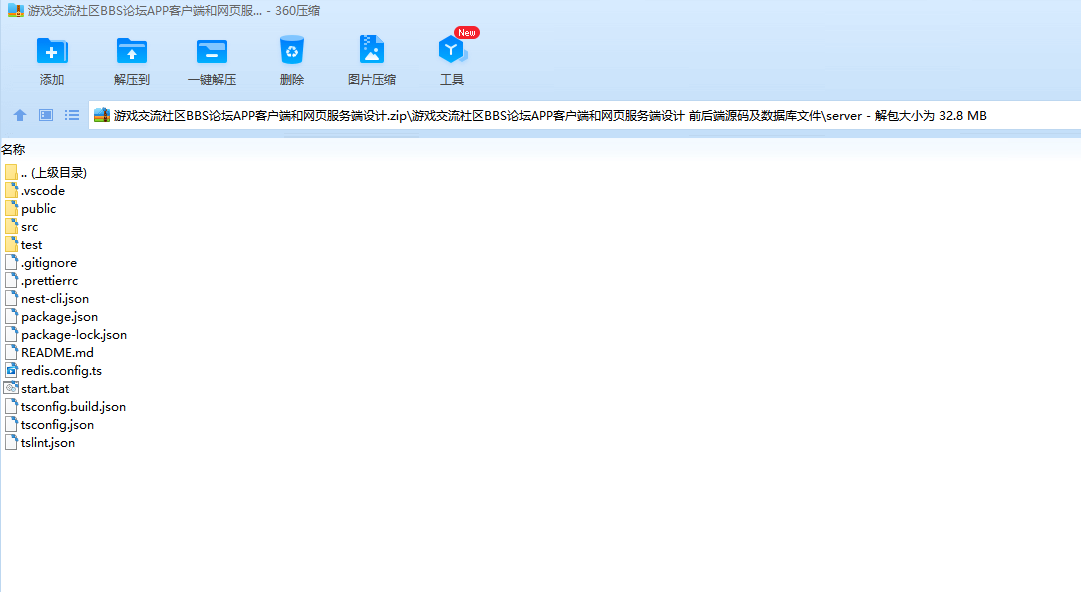Screen dimensions: 1081x592
Task: Select the package-lock.json file
Action: [x=65, y=334]
